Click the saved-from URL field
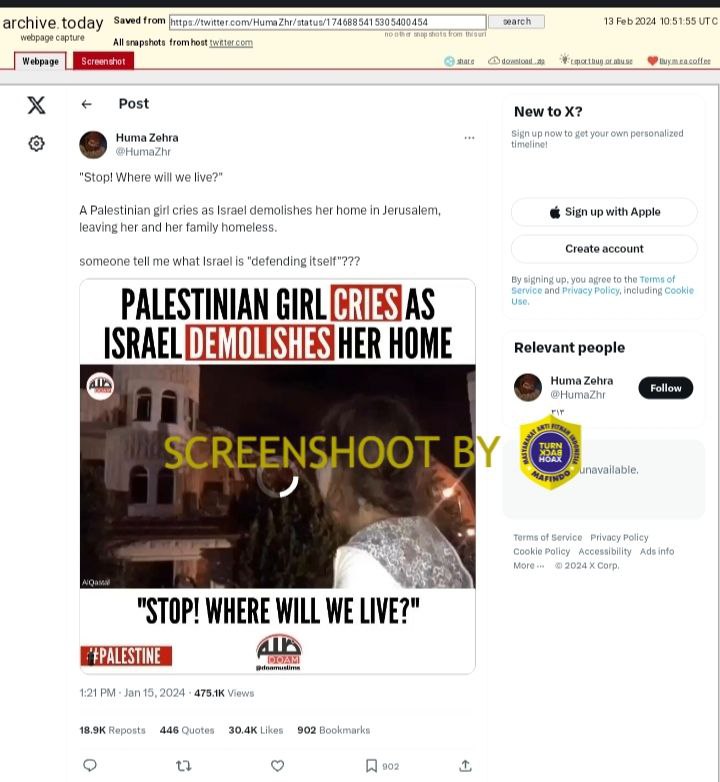Viewport: 720px width, 782px height. pos(328,22)
